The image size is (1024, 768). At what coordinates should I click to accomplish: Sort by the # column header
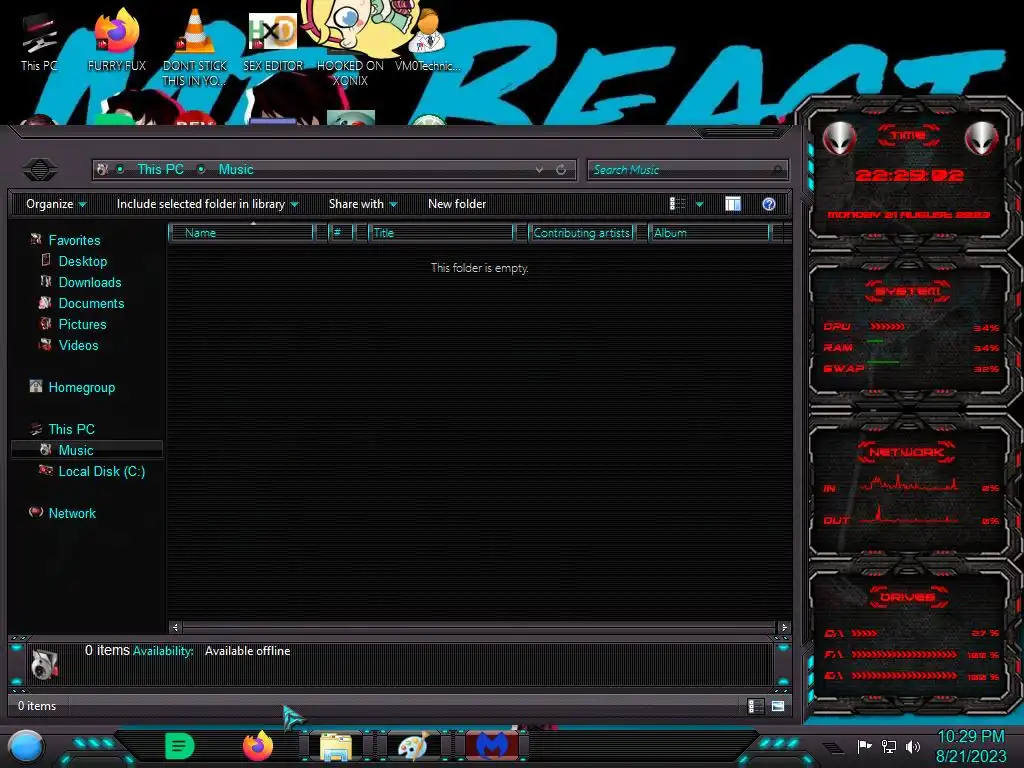tap(340, 232)
